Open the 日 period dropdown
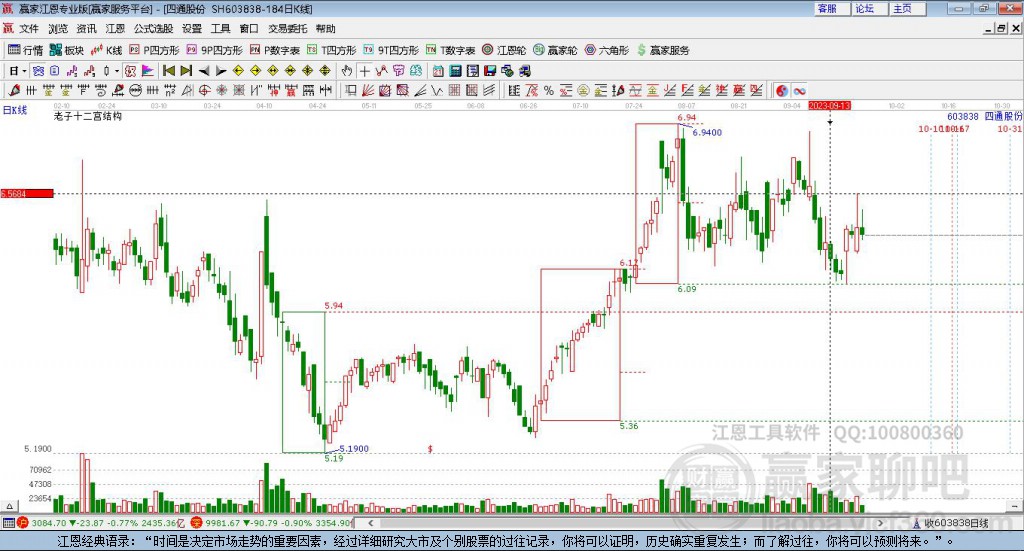 click(x=18, y=71)
